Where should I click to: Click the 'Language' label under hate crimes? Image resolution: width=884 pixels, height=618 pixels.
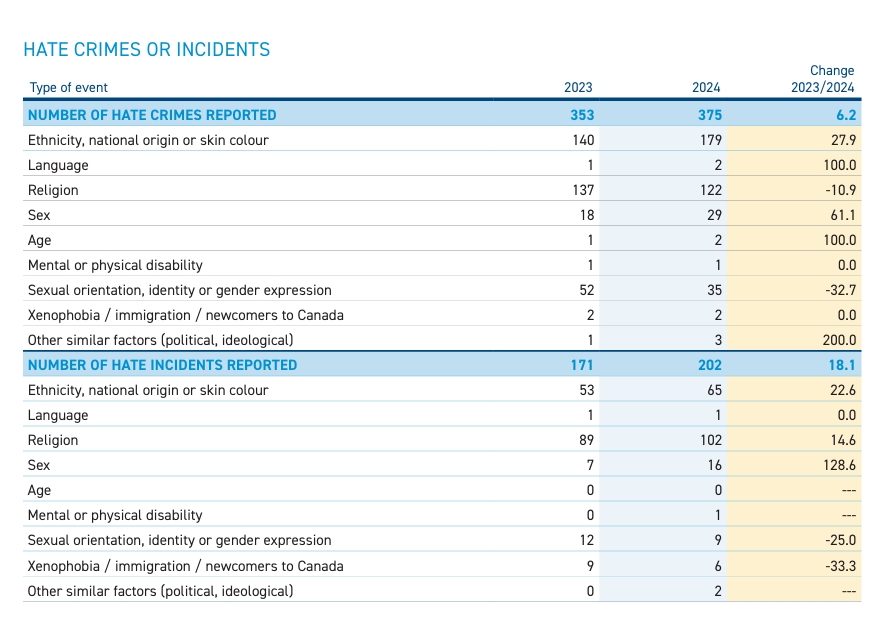pos(58,166)
